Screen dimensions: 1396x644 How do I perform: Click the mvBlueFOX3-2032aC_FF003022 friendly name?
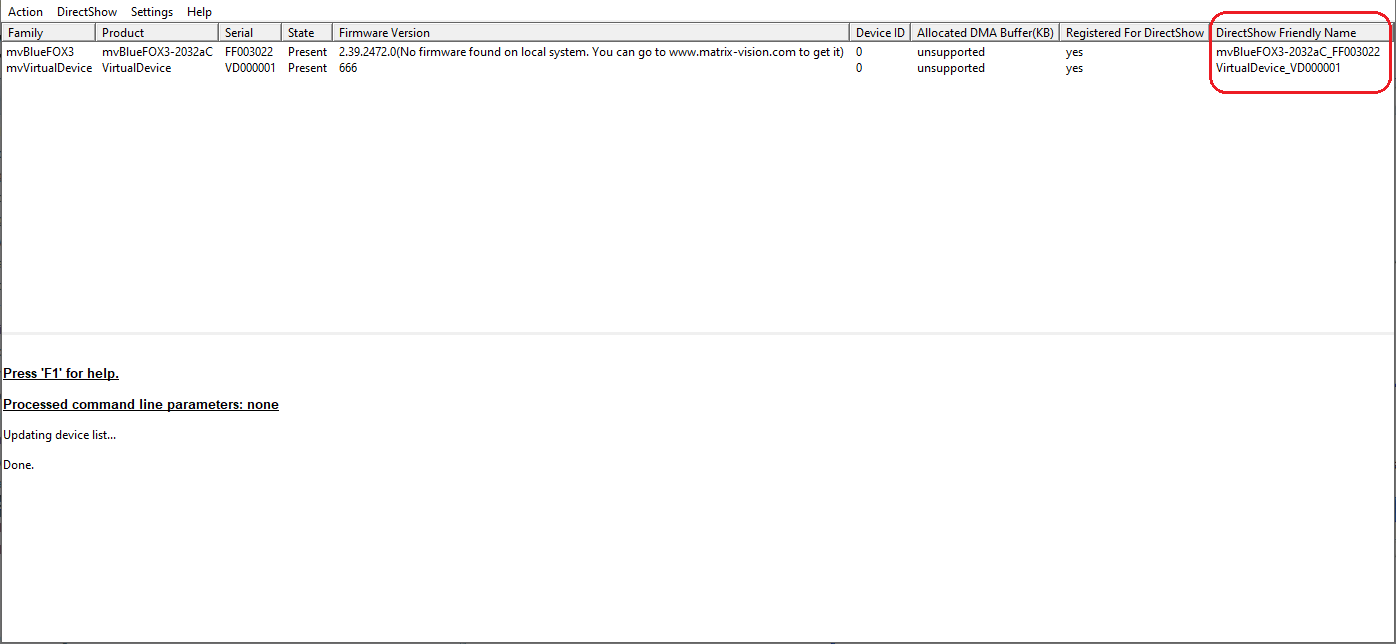tap(1297, 52)
